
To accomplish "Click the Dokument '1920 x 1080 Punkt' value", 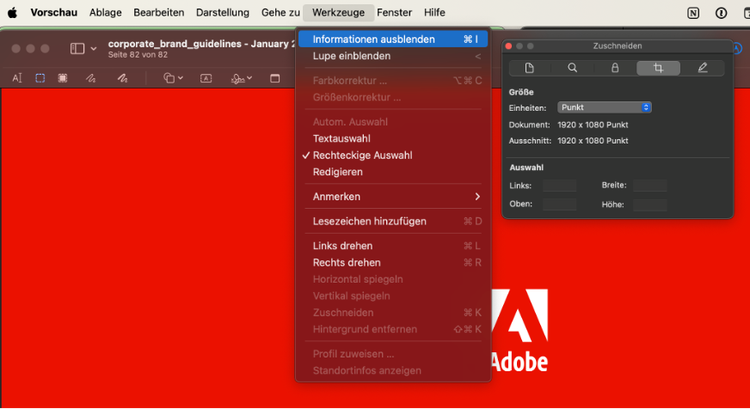I will (593, 125).
